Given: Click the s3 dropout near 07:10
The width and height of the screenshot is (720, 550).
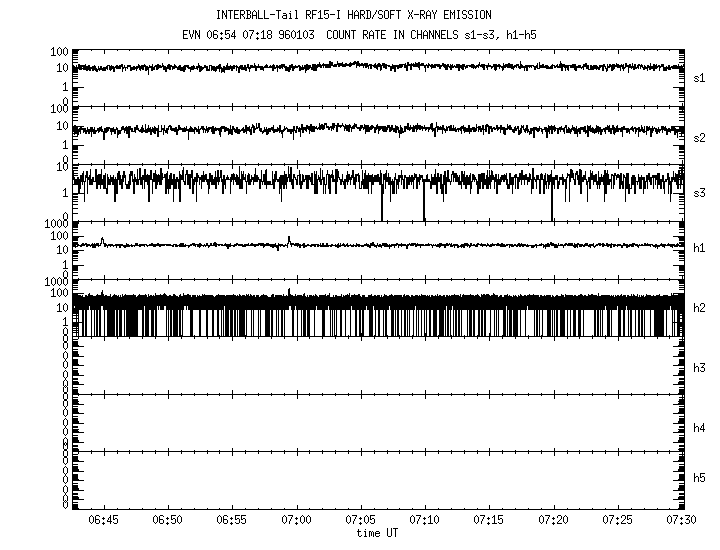Looking at the screenshot, I should coord(424,205).
